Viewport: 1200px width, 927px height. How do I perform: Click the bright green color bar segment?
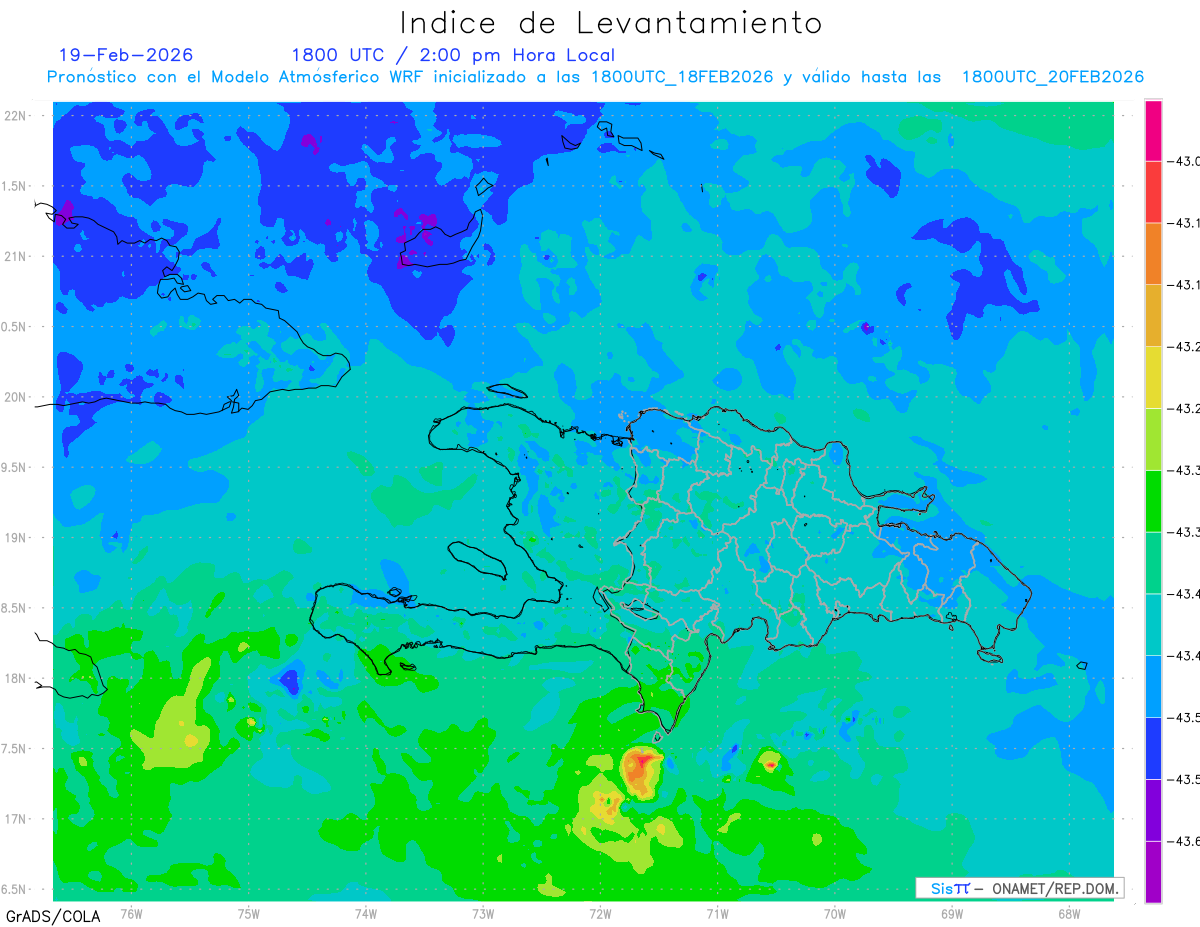[x=1153, y=500]
